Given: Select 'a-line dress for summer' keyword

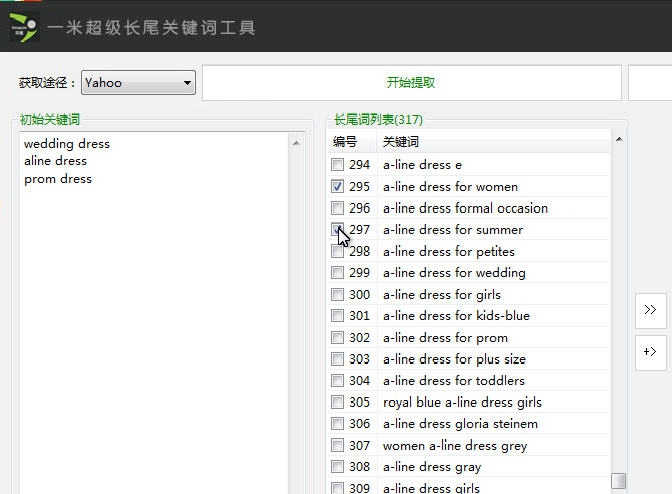Looking at the screenshot, I should click(x=453, y=230).
